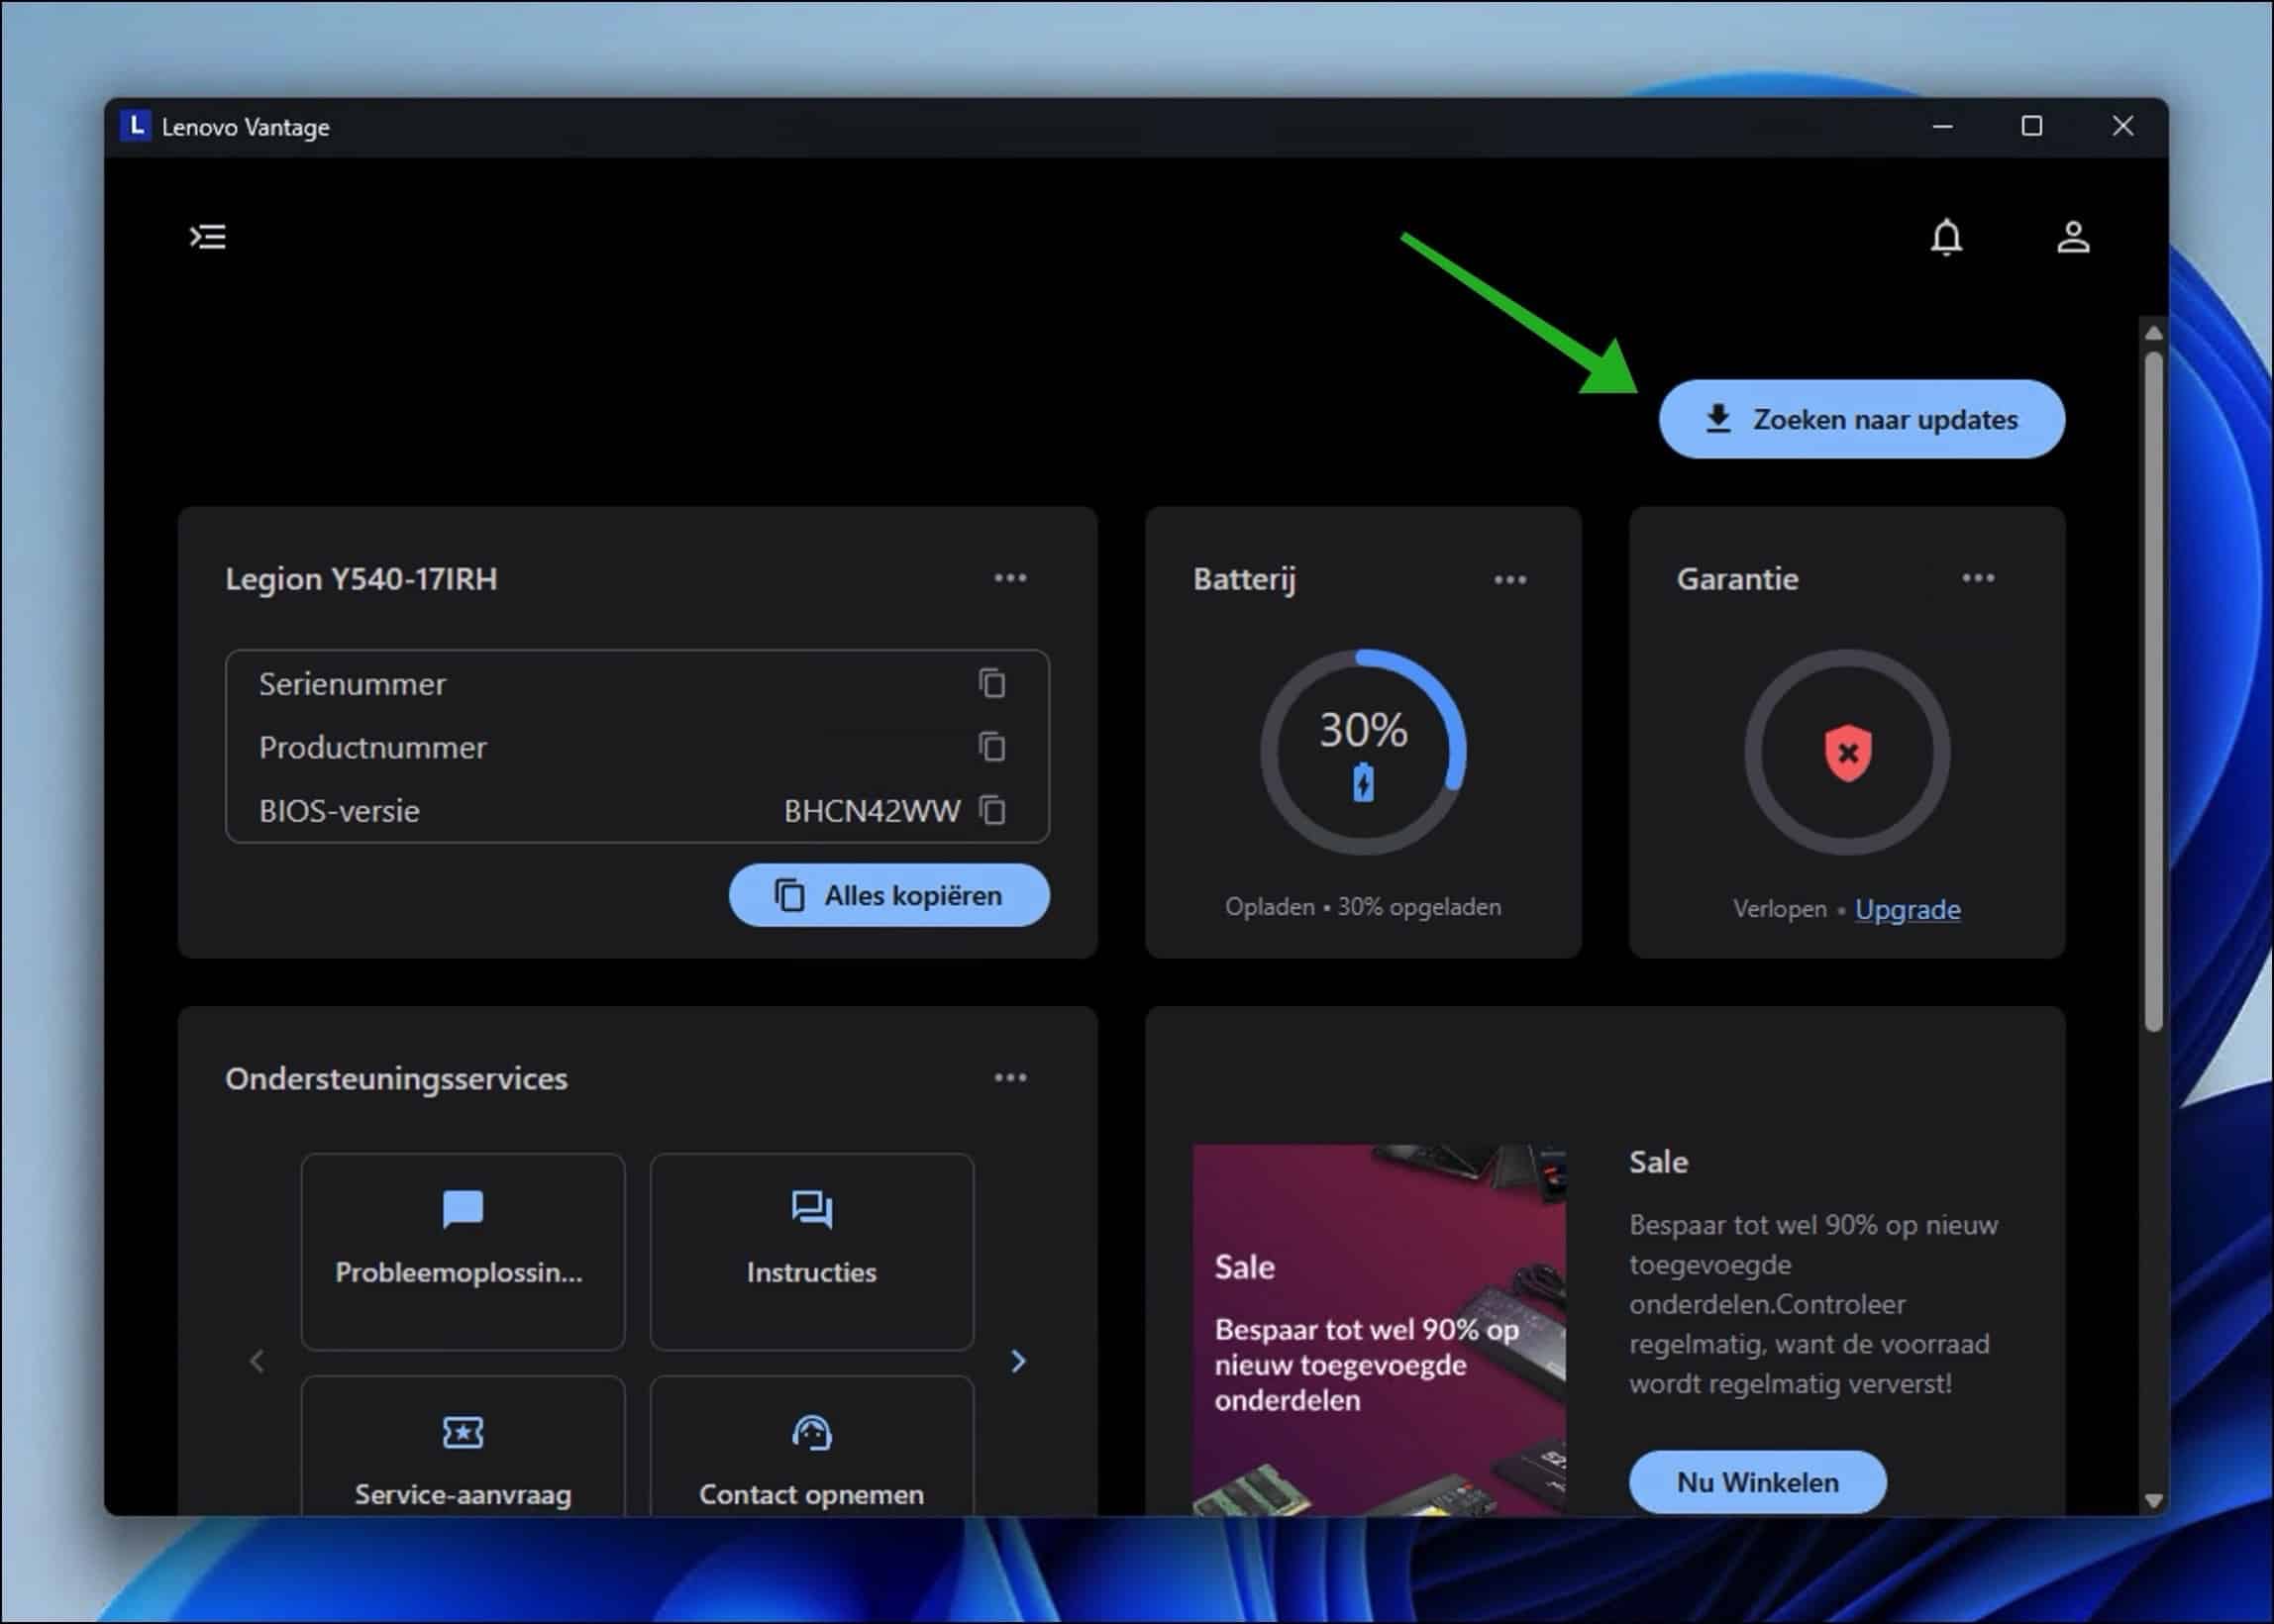Viewport: 2274px width, 1624px height.
Task: Open the notifications bell
Action: click(1946, 237)
